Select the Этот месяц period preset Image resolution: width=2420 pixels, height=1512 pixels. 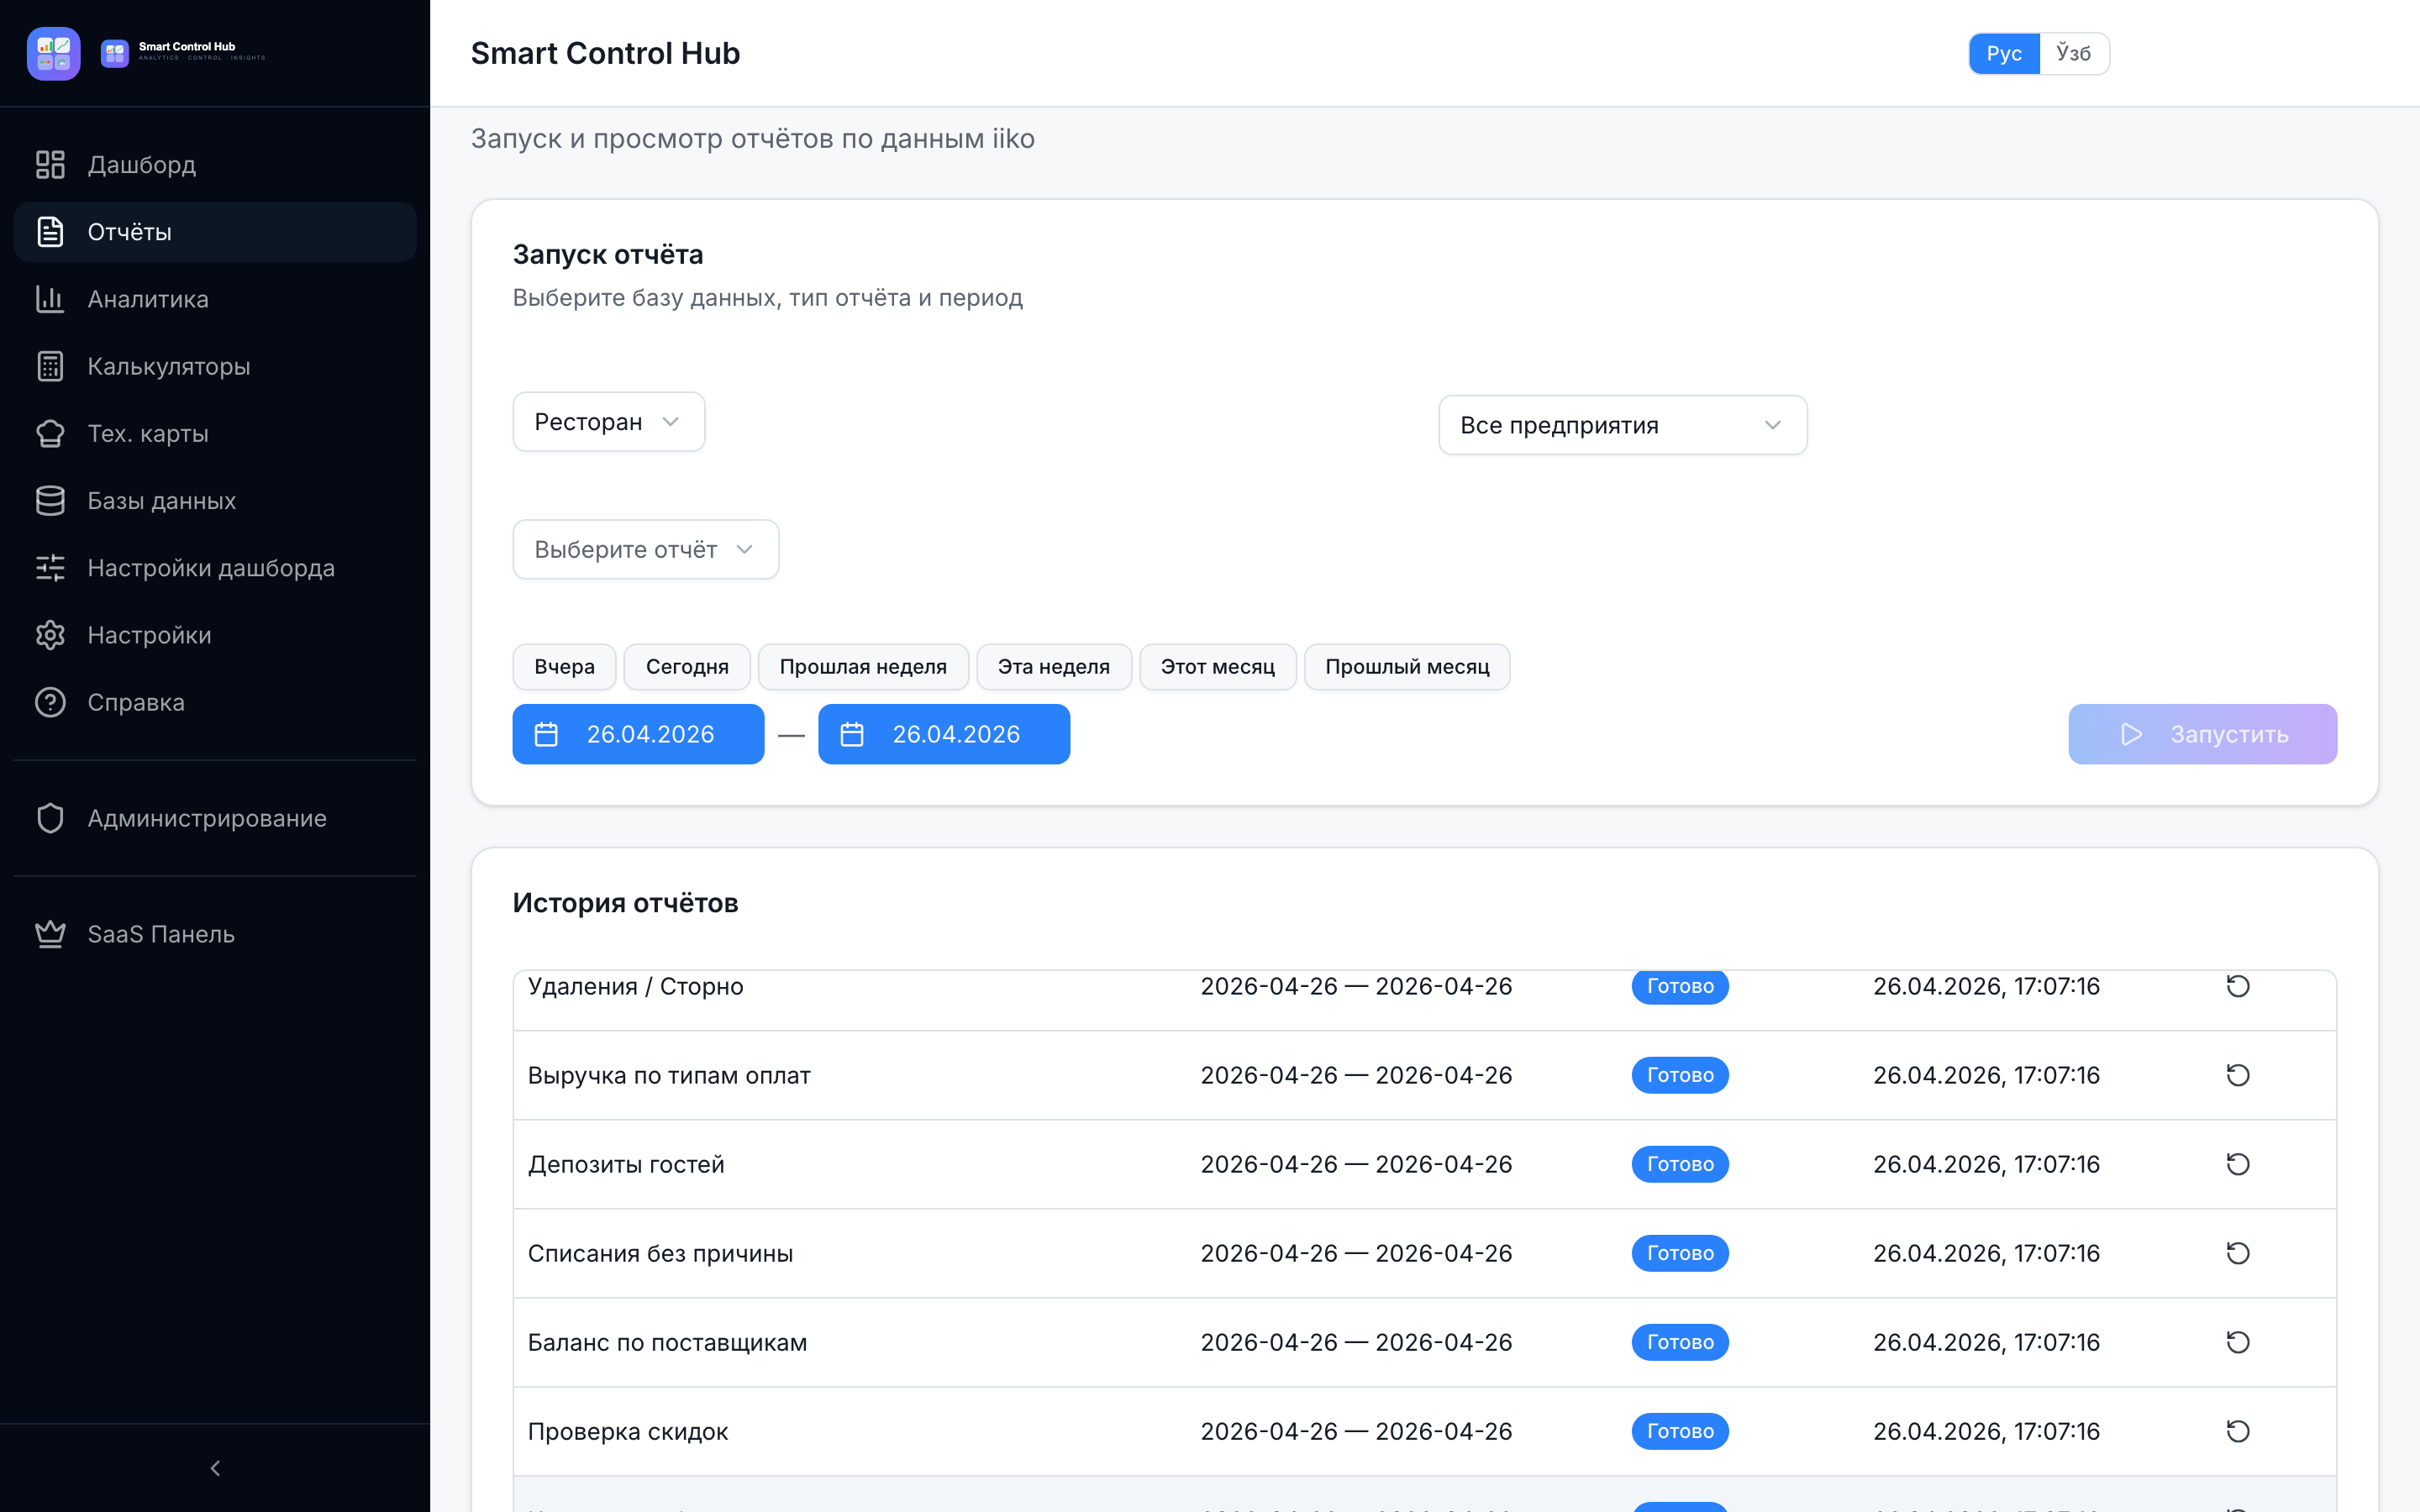[1218, 667]
